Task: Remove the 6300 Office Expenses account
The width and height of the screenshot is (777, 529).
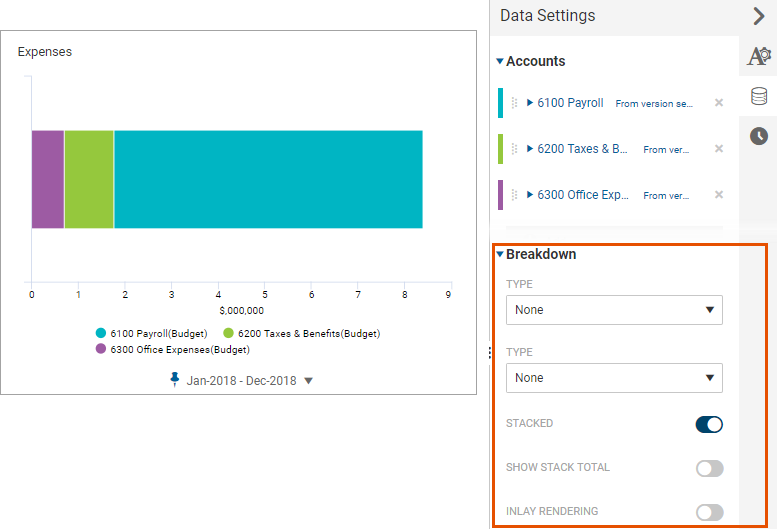Action: (719, 195)
